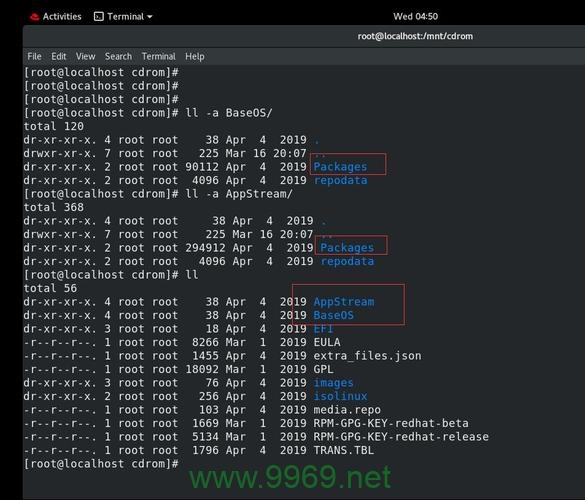Click Packages directory under BaseOS listing
The height and width of the screenshot is (500, 585).
[x=340, y=167]
